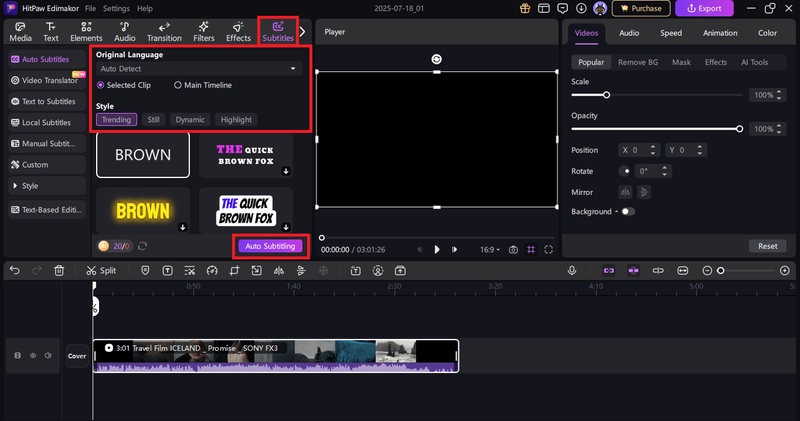The image size is (800, 421).
Task: Open the 16:9 aspect ratio dropdown
Action: [x=490, y=250]
